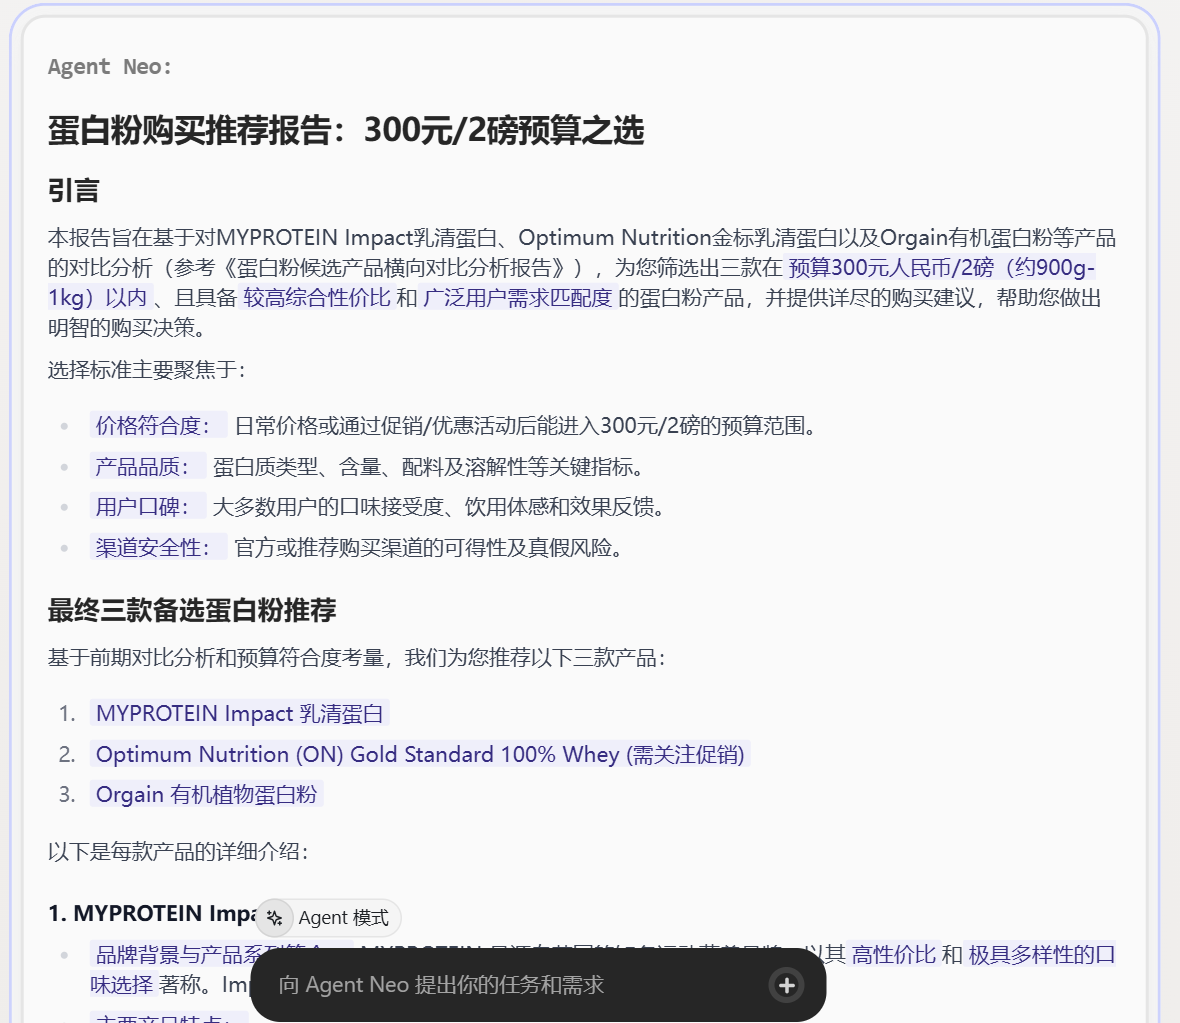The width and height of the screenshot is (1180, 1023).
Task: Click the 1. MYPROTEIN Impact subsection heading
Action: tap(154, 913)
